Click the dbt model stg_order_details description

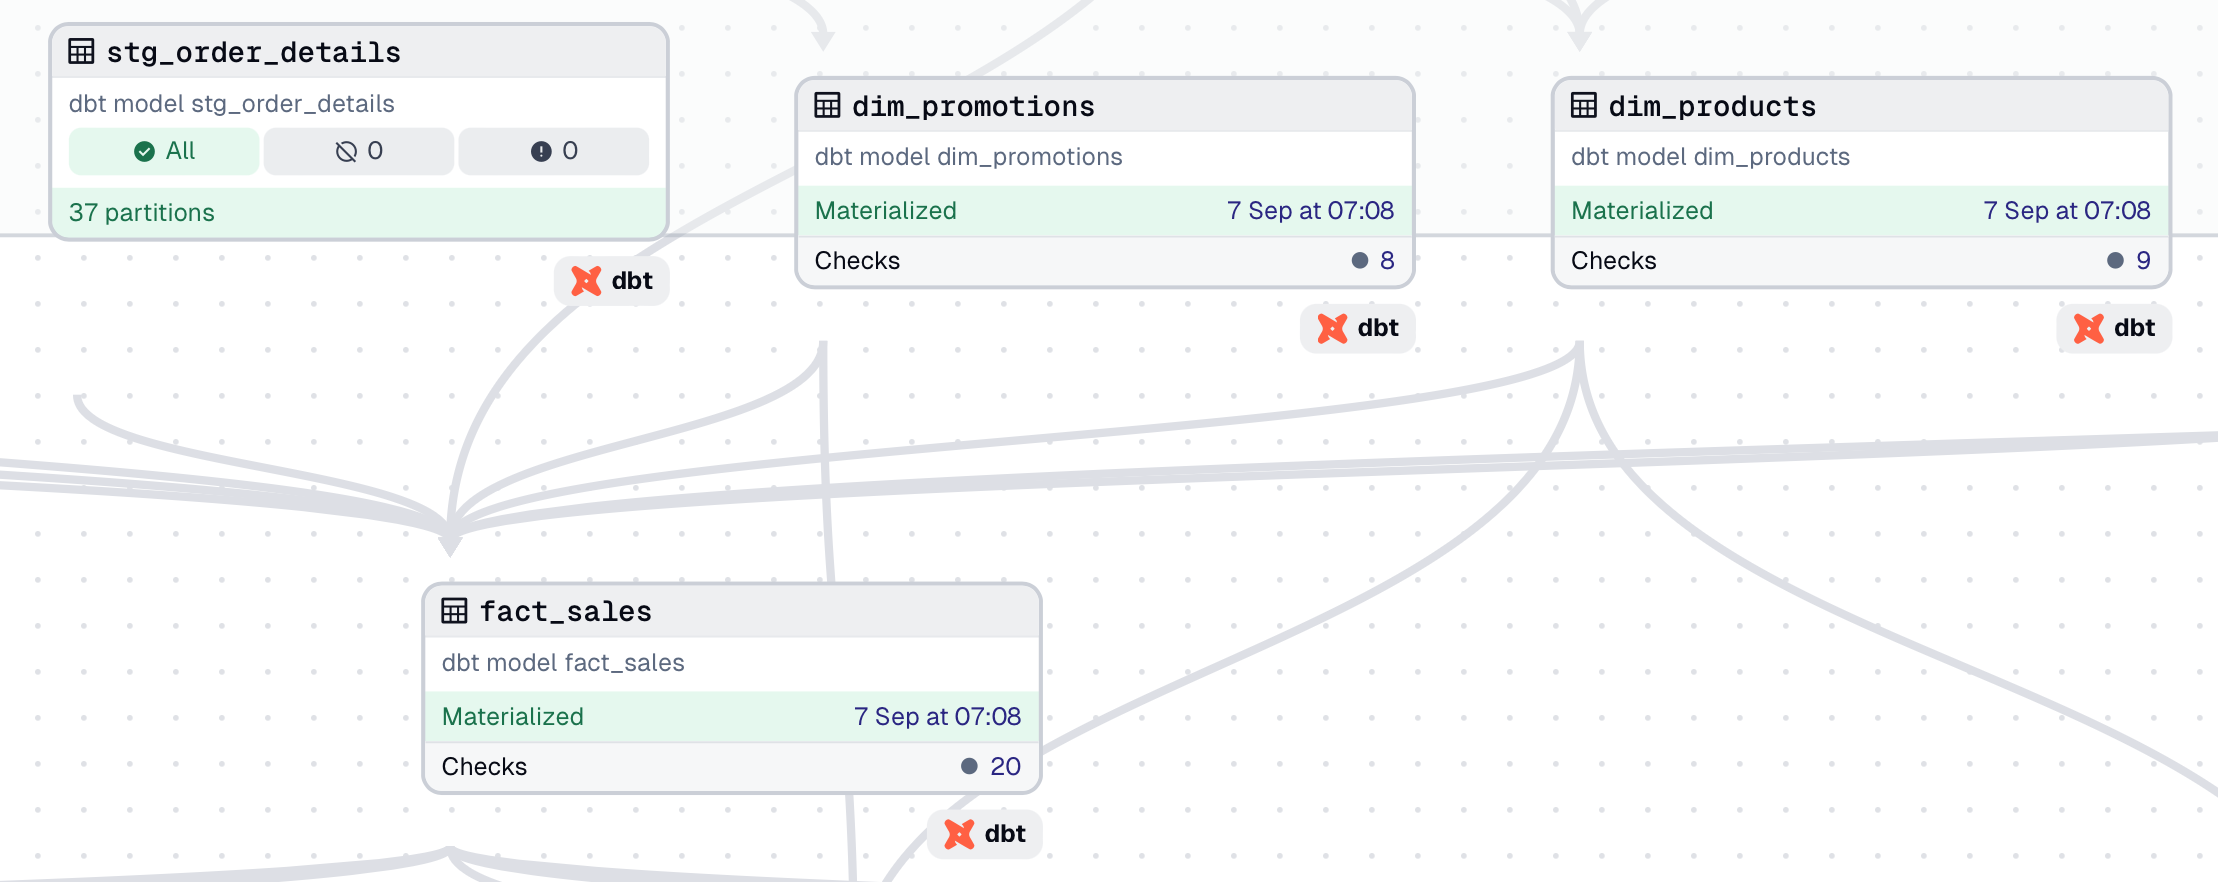231,104
